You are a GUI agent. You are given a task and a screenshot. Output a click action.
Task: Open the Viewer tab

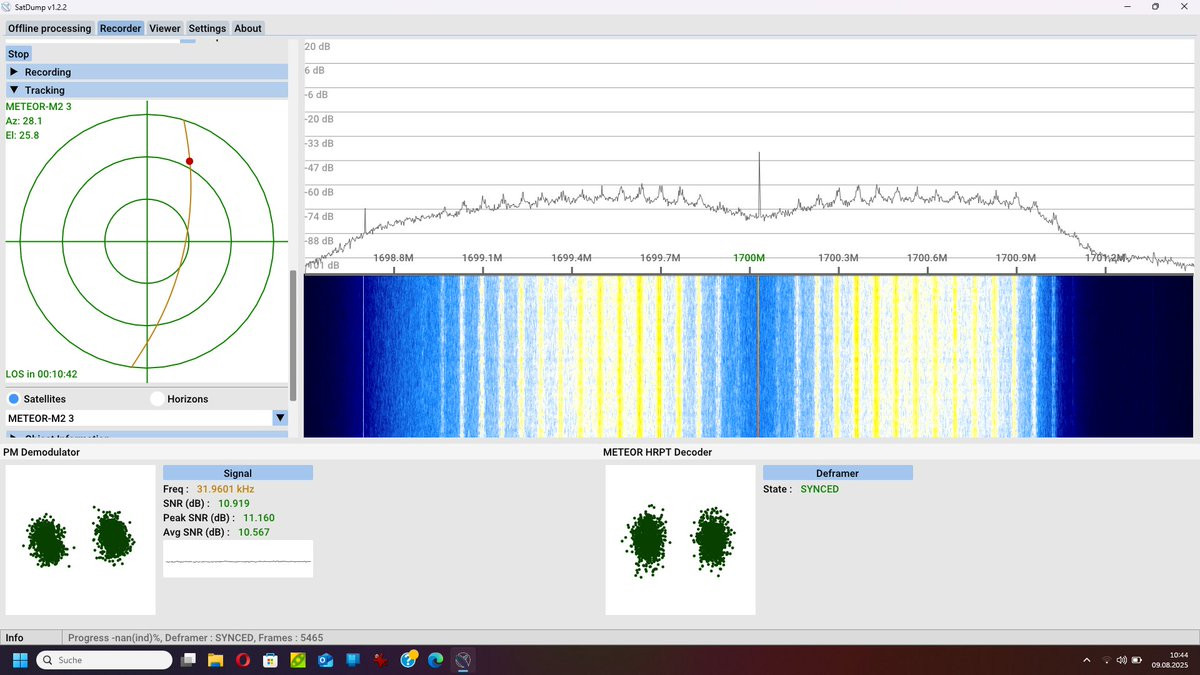tap(165, 28)
